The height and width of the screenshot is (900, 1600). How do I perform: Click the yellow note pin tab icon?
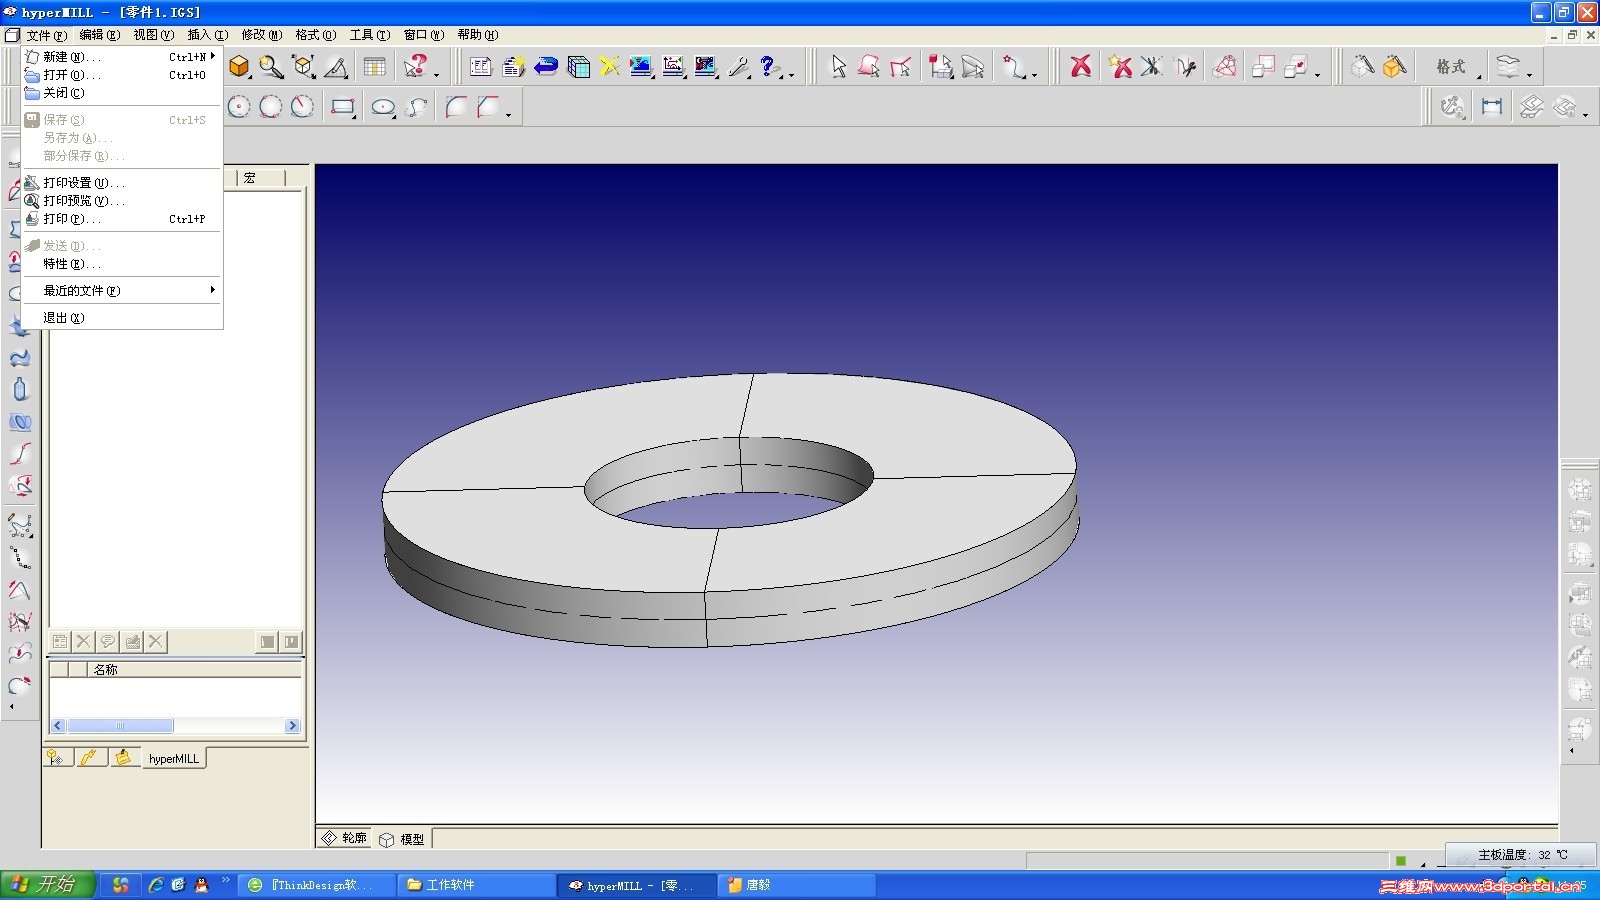[x=123, y=758]
